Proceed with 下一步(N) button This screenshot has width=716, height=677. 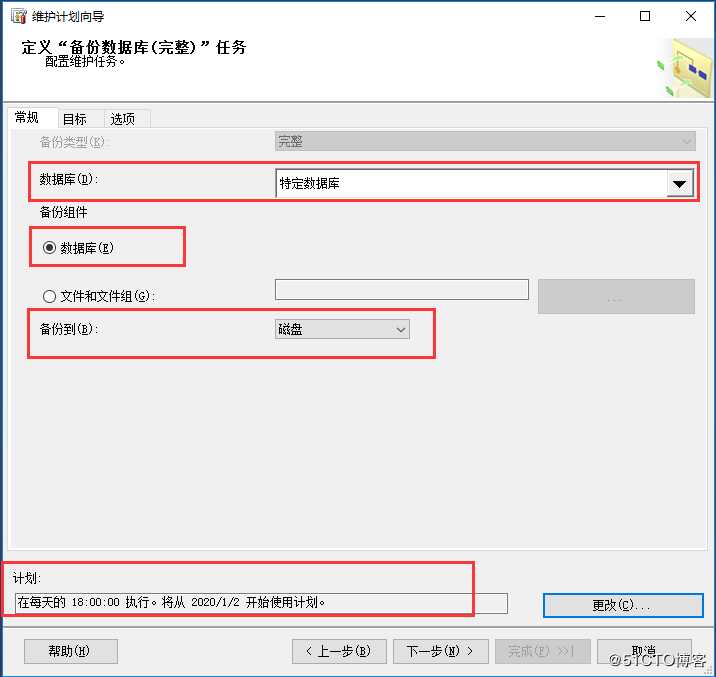[441, 651]
